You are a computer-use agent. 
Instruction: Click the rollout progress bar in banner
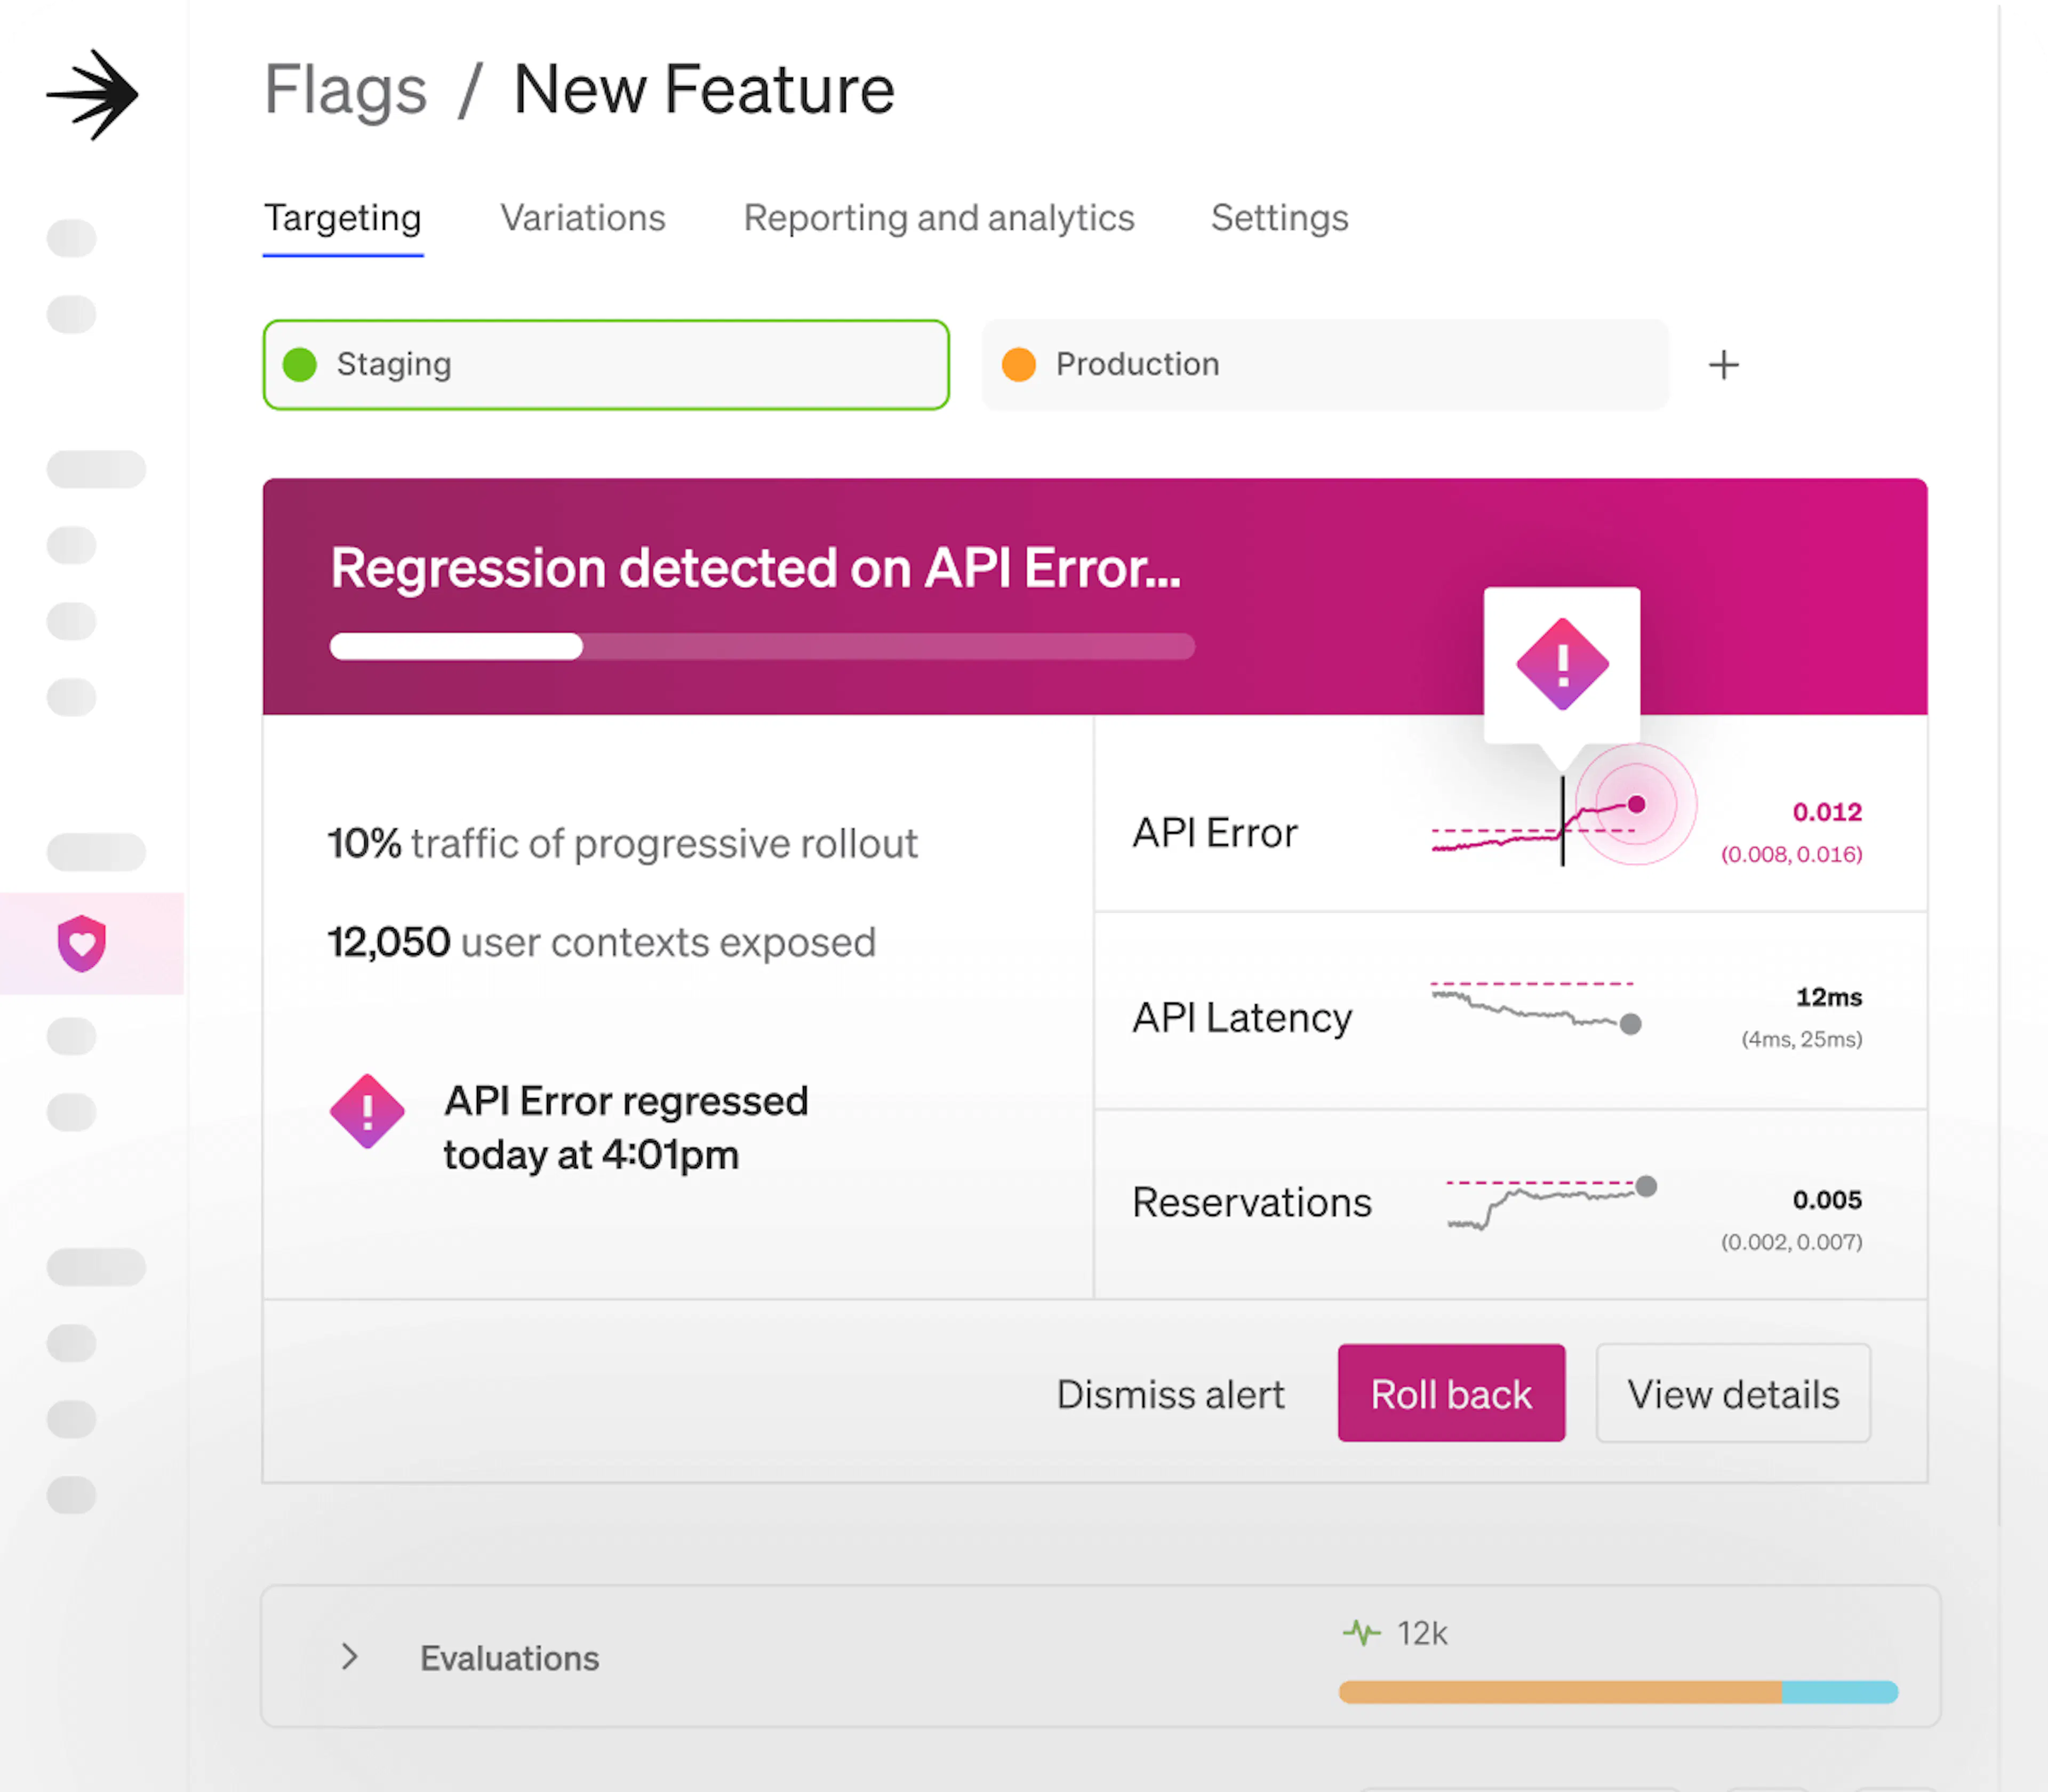point(762,647)
